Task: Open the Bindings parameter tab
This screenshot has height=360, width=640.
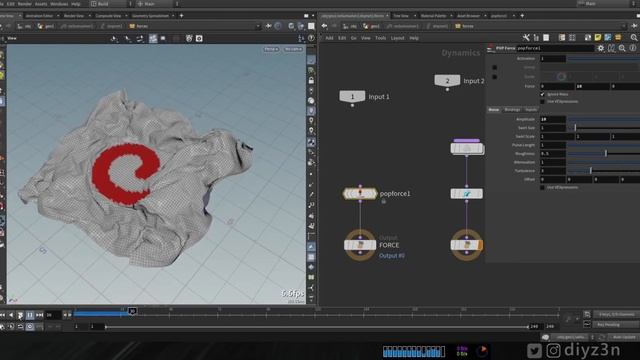Action: click(512, 110)
